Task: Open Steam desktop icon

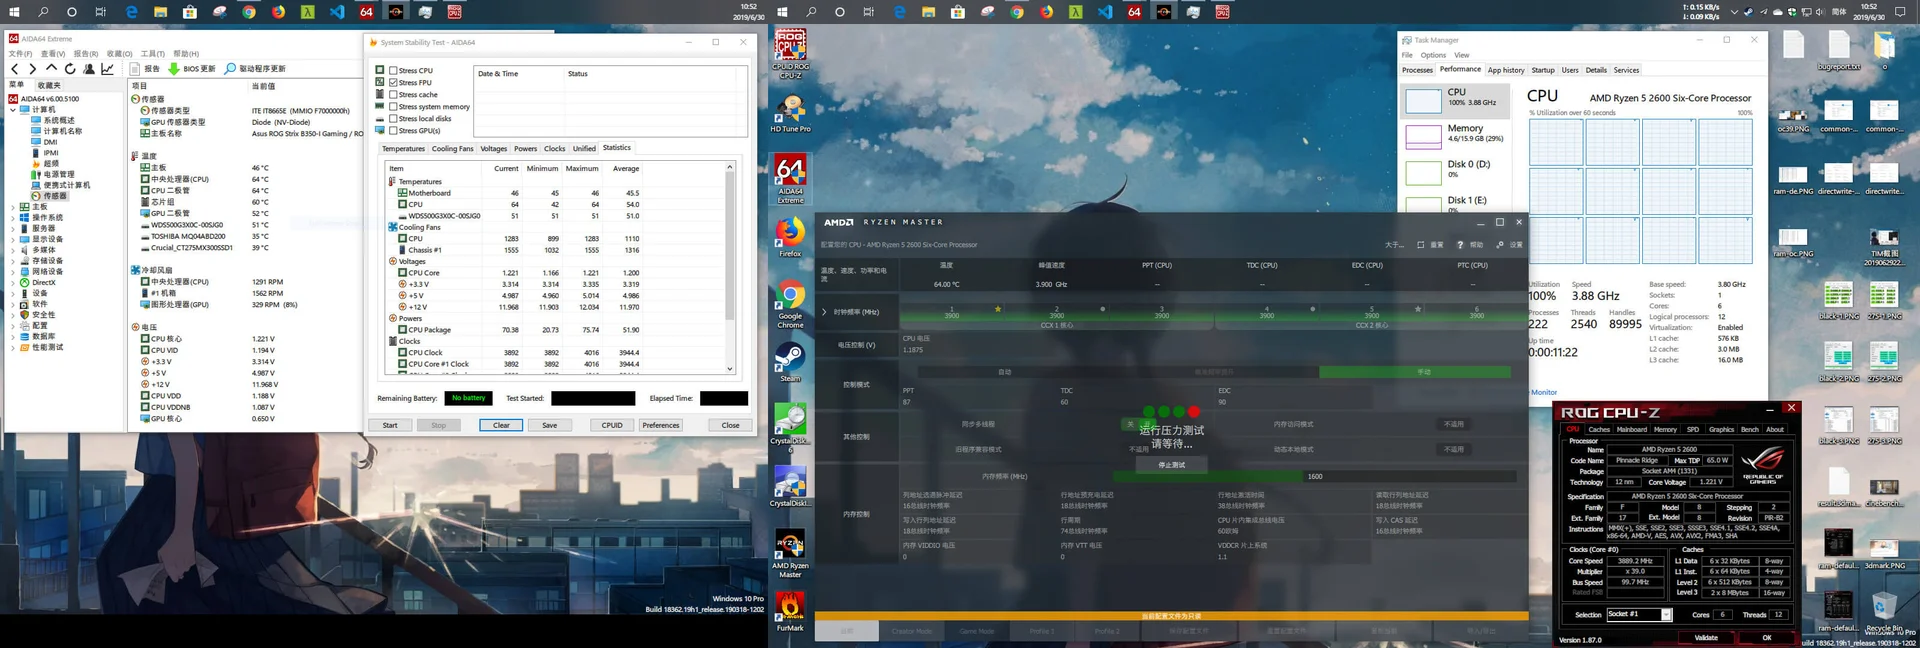Action: pos(790,362)
